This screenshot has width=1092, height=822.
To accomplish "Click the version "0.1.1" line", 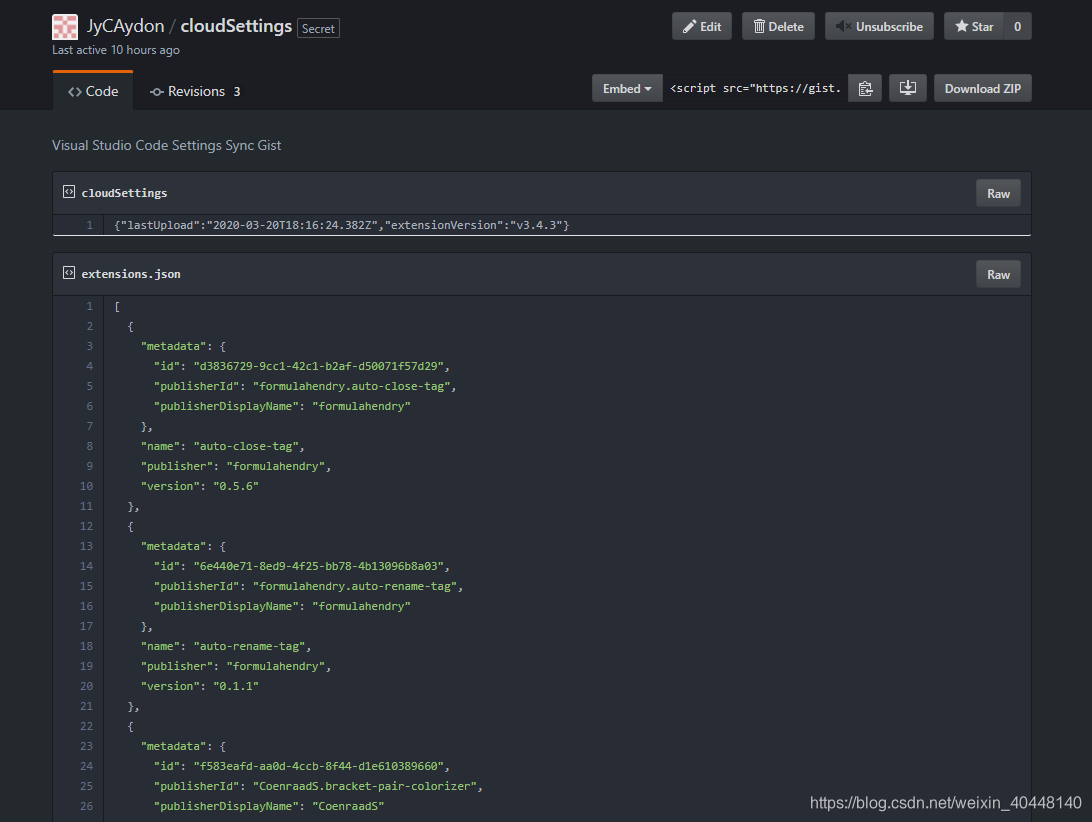I will pyautogui.click(x=199, y=686).
